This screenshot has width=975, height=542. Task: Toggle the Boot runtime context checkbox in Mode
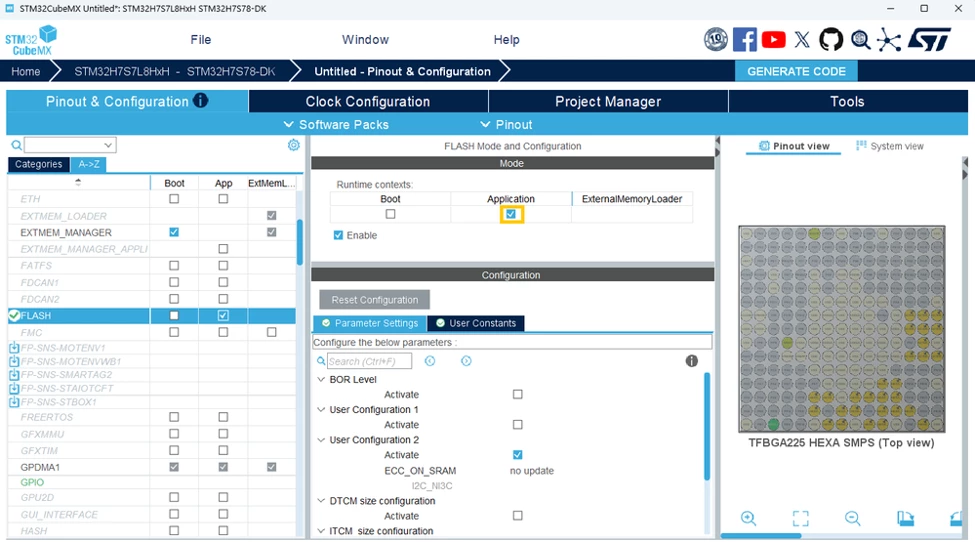click(390, 214)
